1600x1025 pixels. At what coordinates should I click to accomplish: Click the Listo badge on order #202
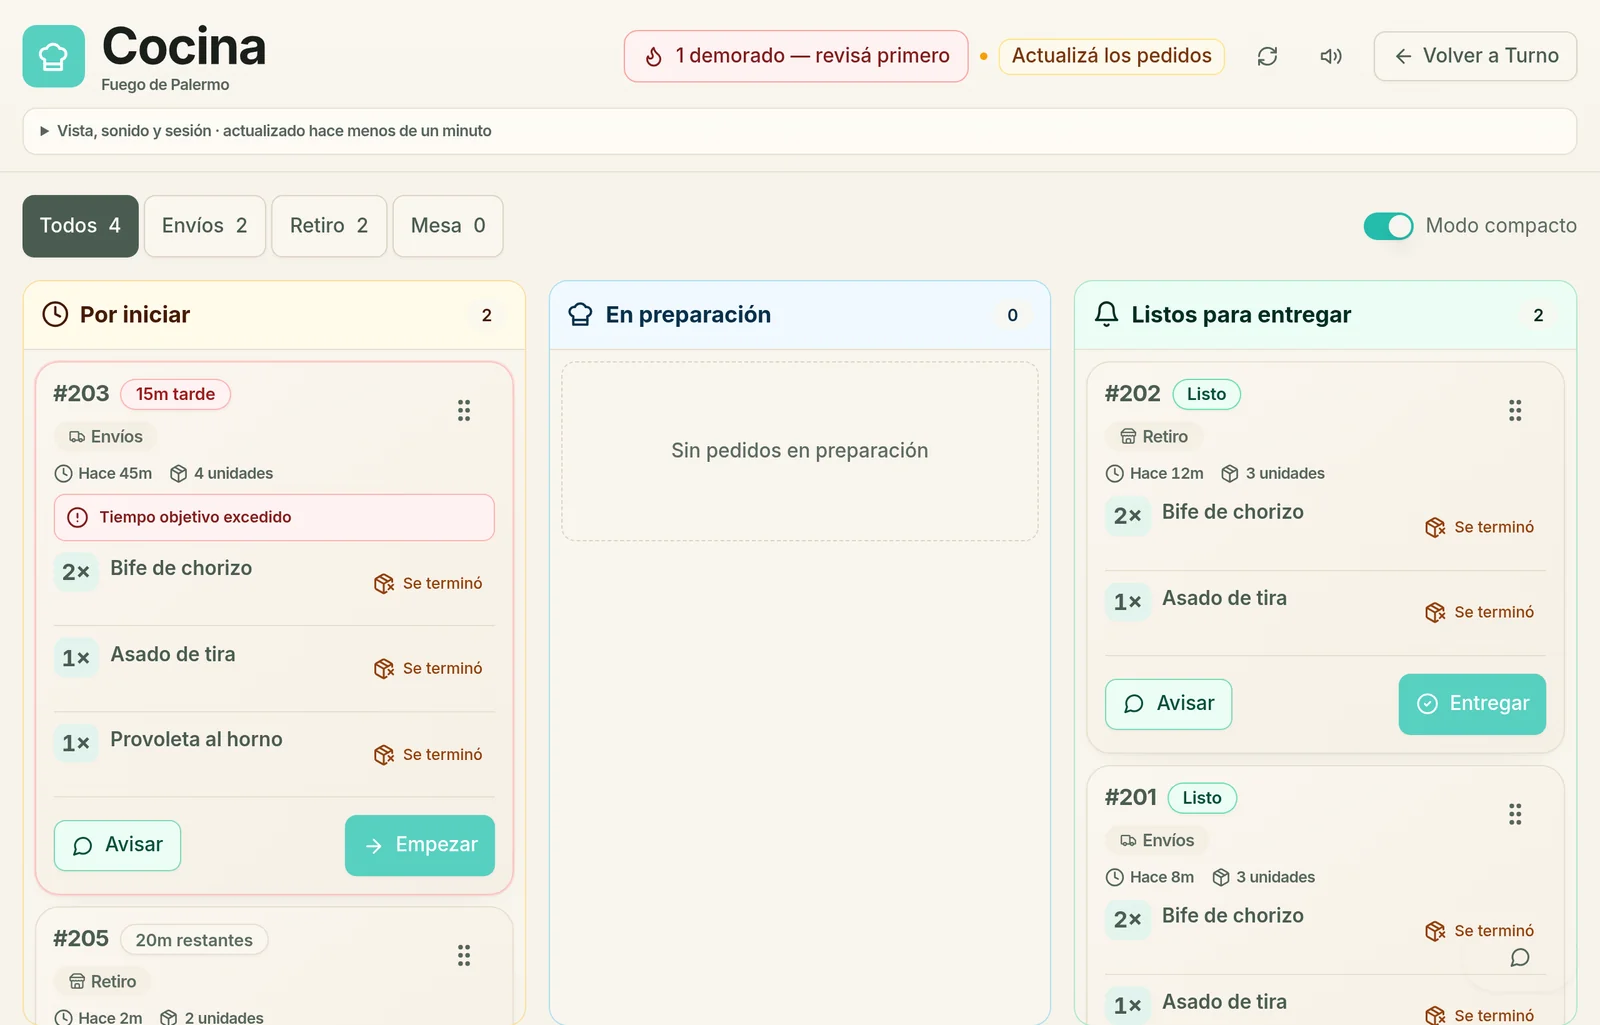1207,394
